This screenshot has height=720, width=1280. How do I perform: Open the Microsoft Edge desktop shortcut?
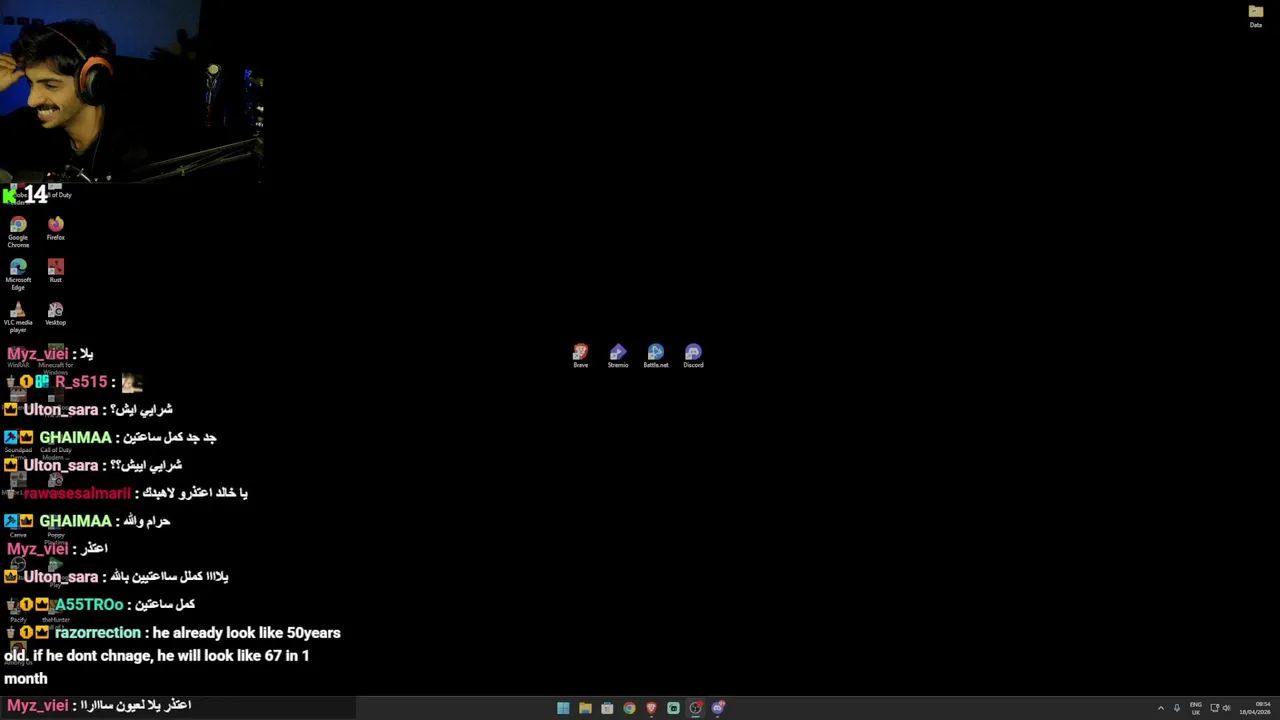coord(18,275)
